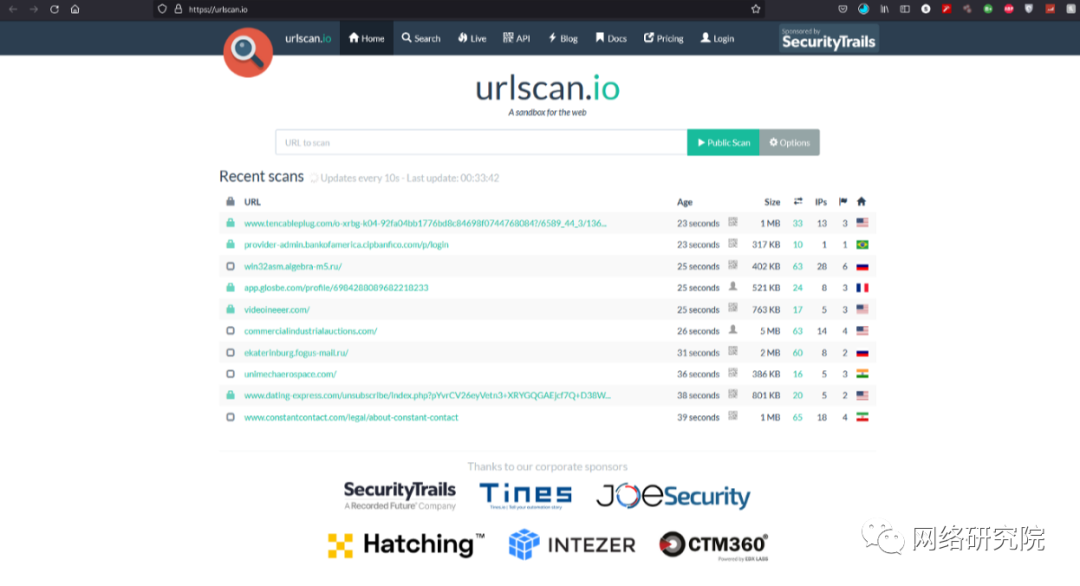Open the SecurityTrails sponsor logo at bottom
This screenshot has width=1080, height=586.
pyautogui.click(x=399, y=496)
